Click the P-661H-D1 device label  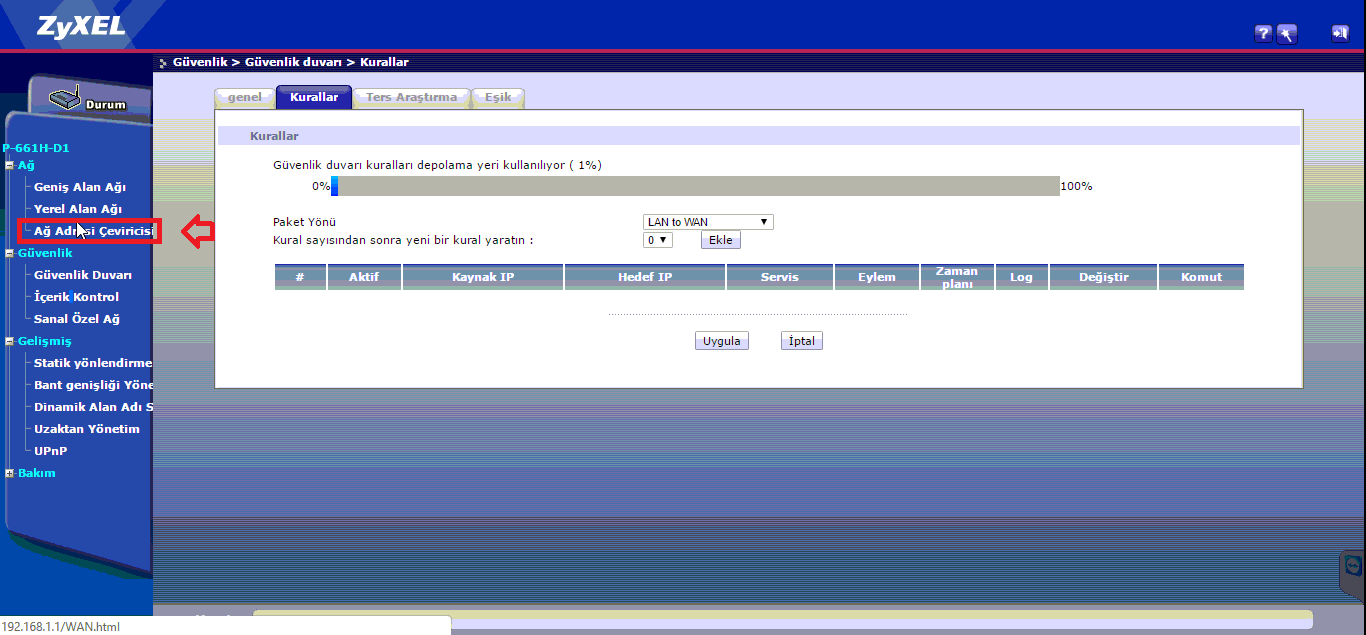[x=36, y=148]
